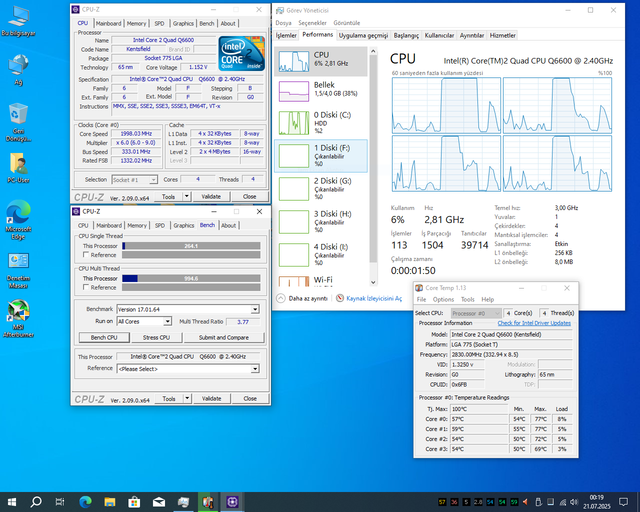The image size is (640, 512).
Task: Click the orange speaker tray icon
Action: 526,502
